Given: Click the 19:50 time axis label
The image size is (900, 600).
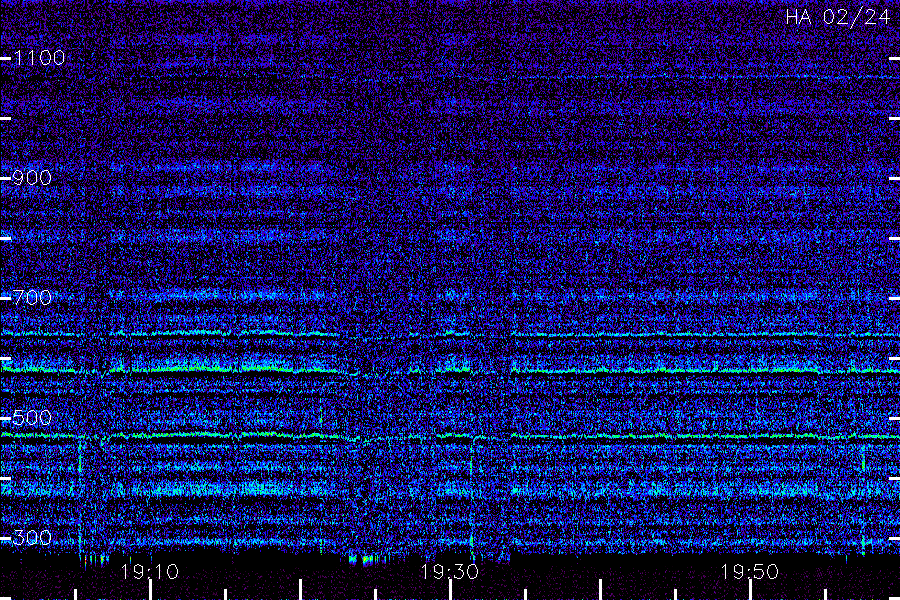Looking at the screenshot, I should 750,572.
